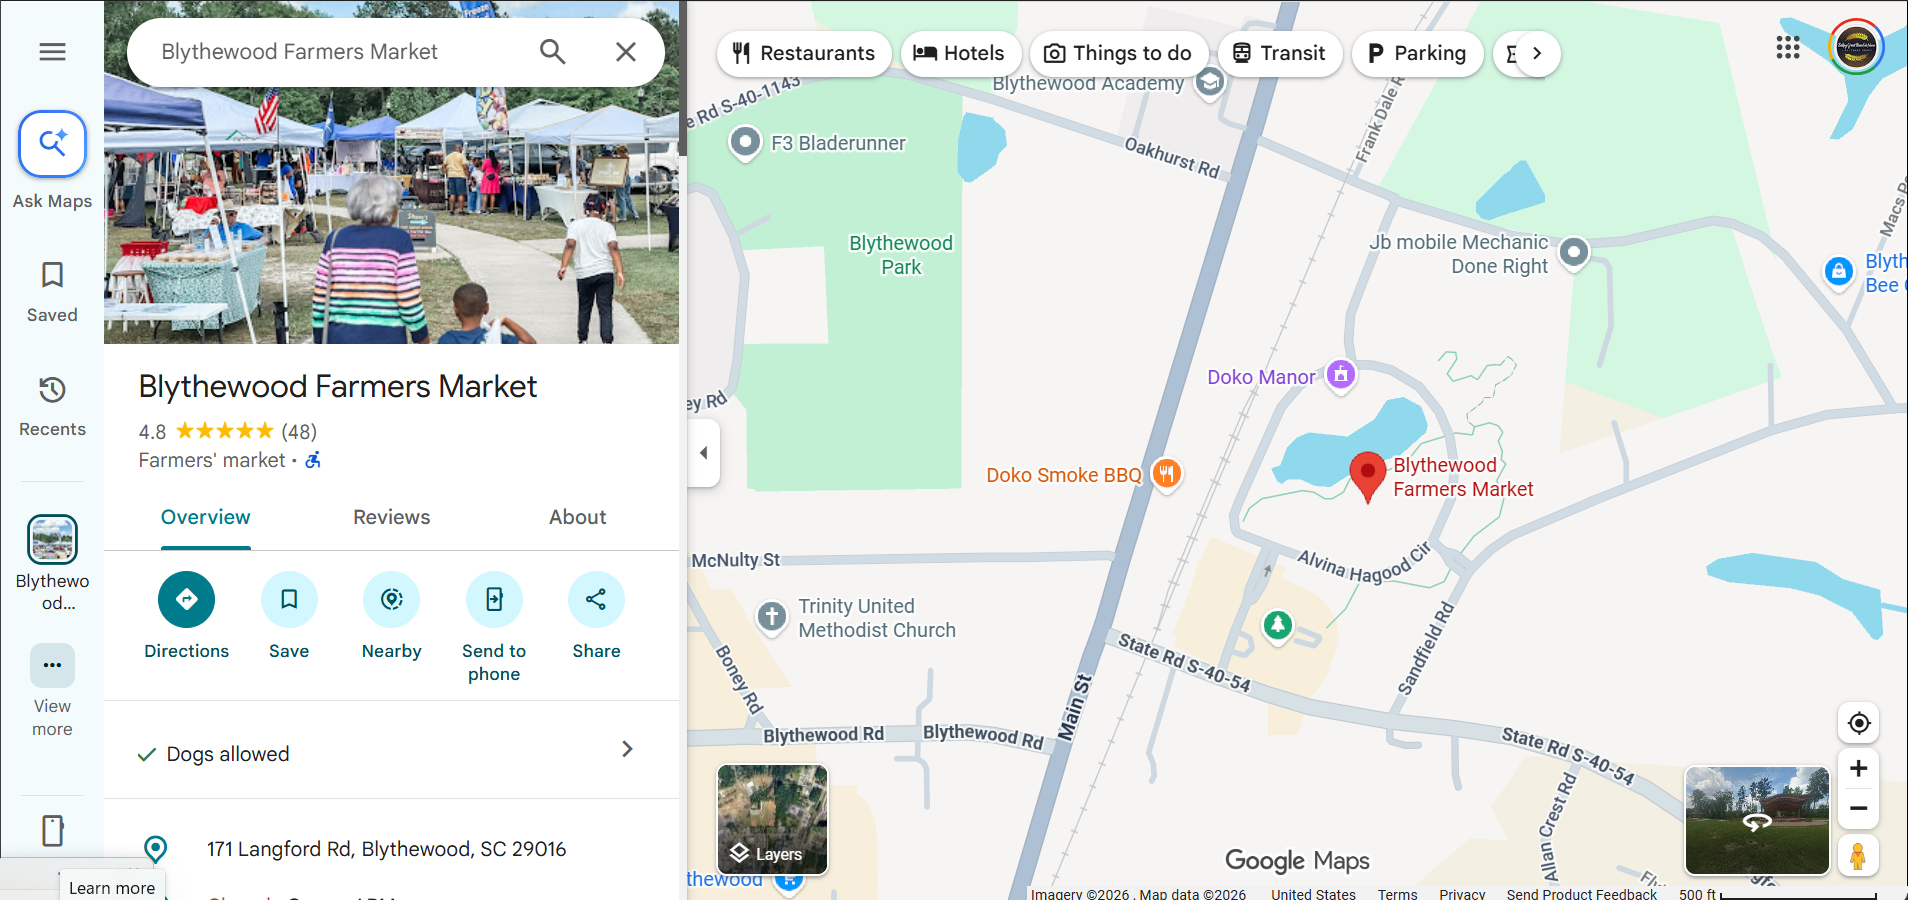
Task: Filter map by Transit
Action: click(x=1280, y=53)
